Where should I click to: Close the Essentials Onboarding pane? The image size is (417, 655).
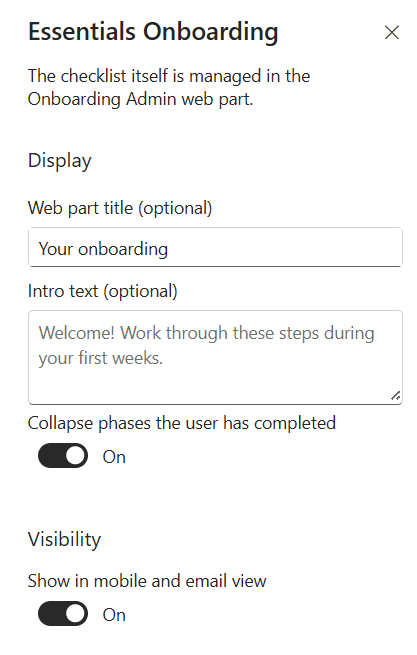[x=392, y=33]
